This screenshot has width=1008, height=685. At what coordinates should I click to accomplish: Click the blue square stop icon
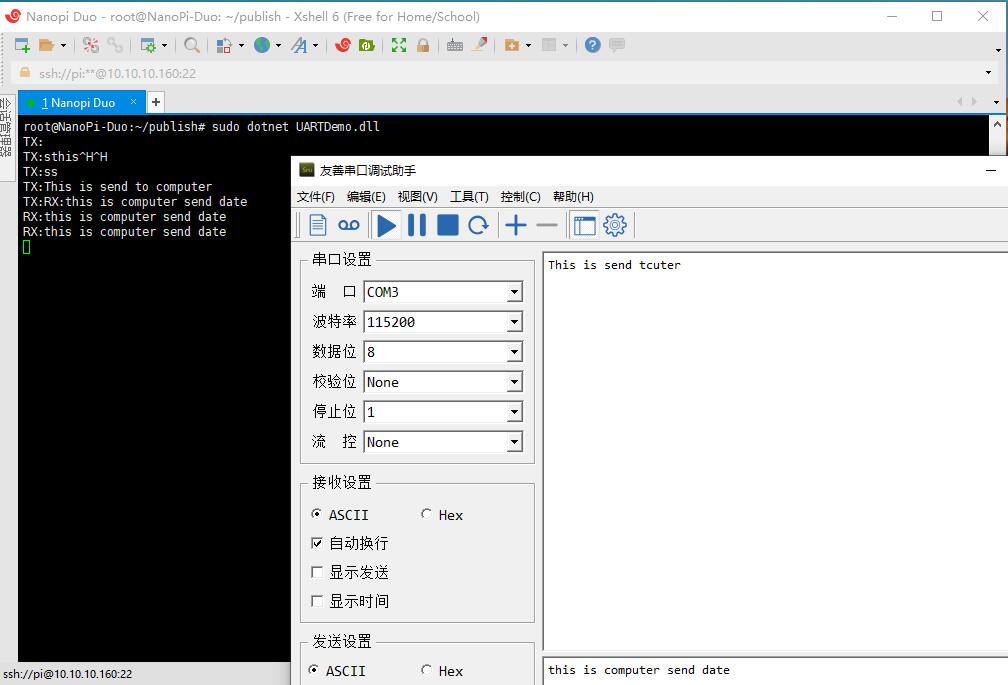point(448,225)
